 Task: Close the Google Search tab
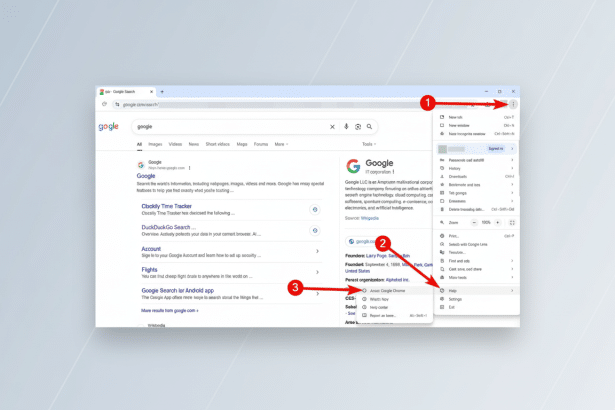[x=151, y=92]
